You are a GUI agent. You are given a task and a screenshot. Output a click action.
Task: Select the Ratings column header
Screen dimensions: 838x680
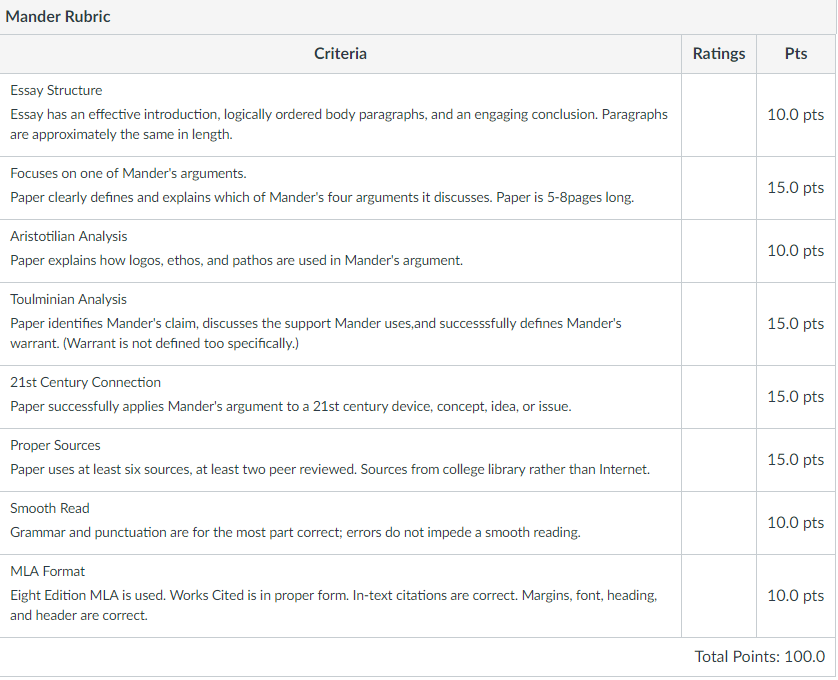pyautogui.click(x=719, y=53)
